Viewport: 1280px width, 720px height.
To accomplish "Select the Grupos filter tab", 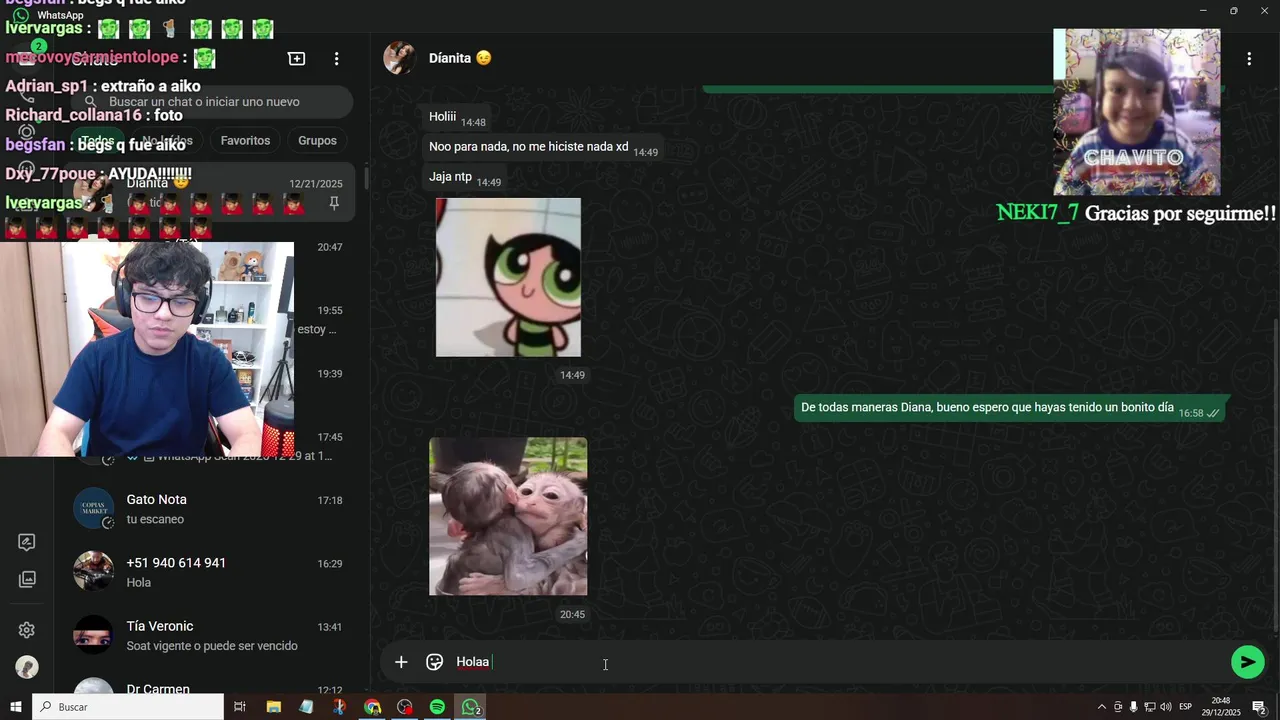I will [x=317, y=141].
